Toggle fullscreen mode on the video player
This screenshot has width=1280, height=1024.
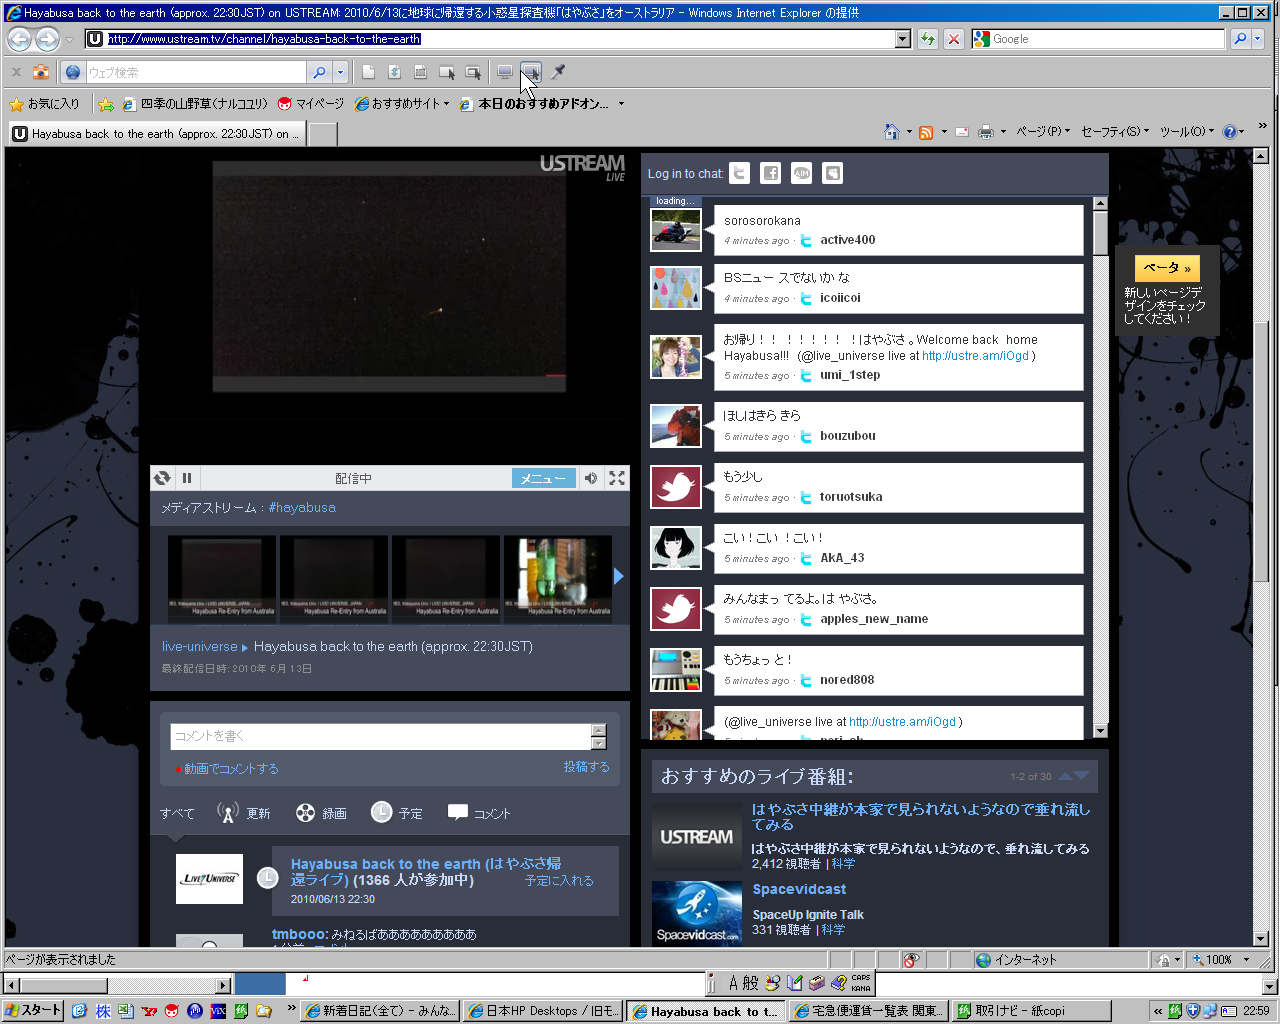pos(617,478)
